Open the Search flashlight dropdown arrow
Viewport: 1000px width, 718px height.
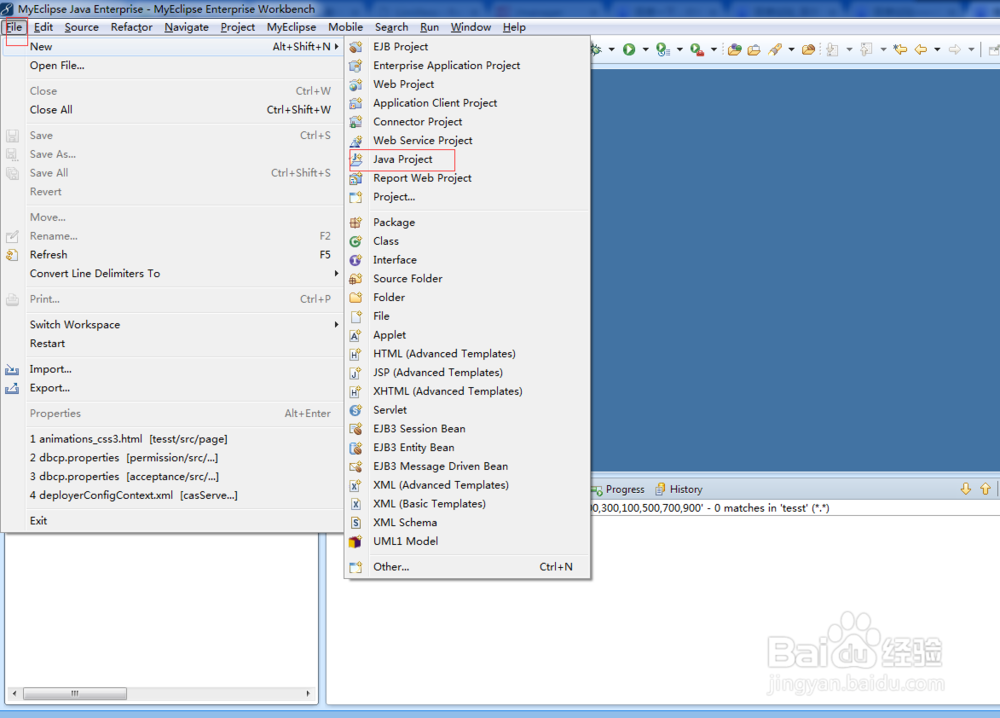[791, 49]
